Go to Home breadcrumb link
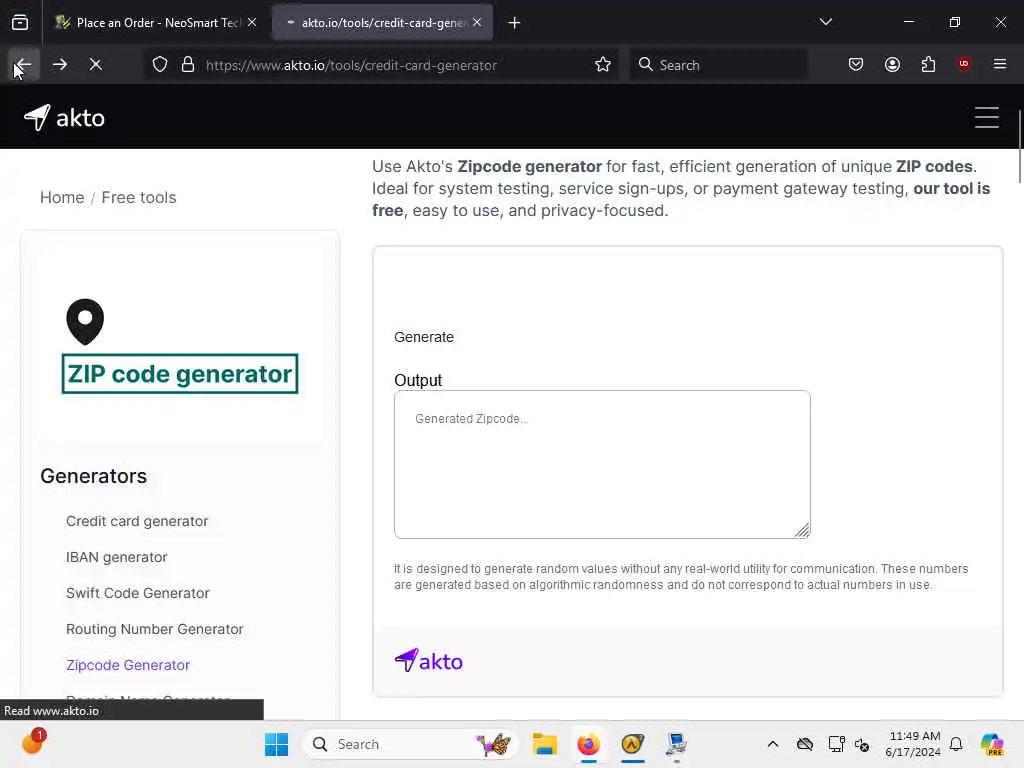Screen dimensions: 1024x768 [62, 197]
